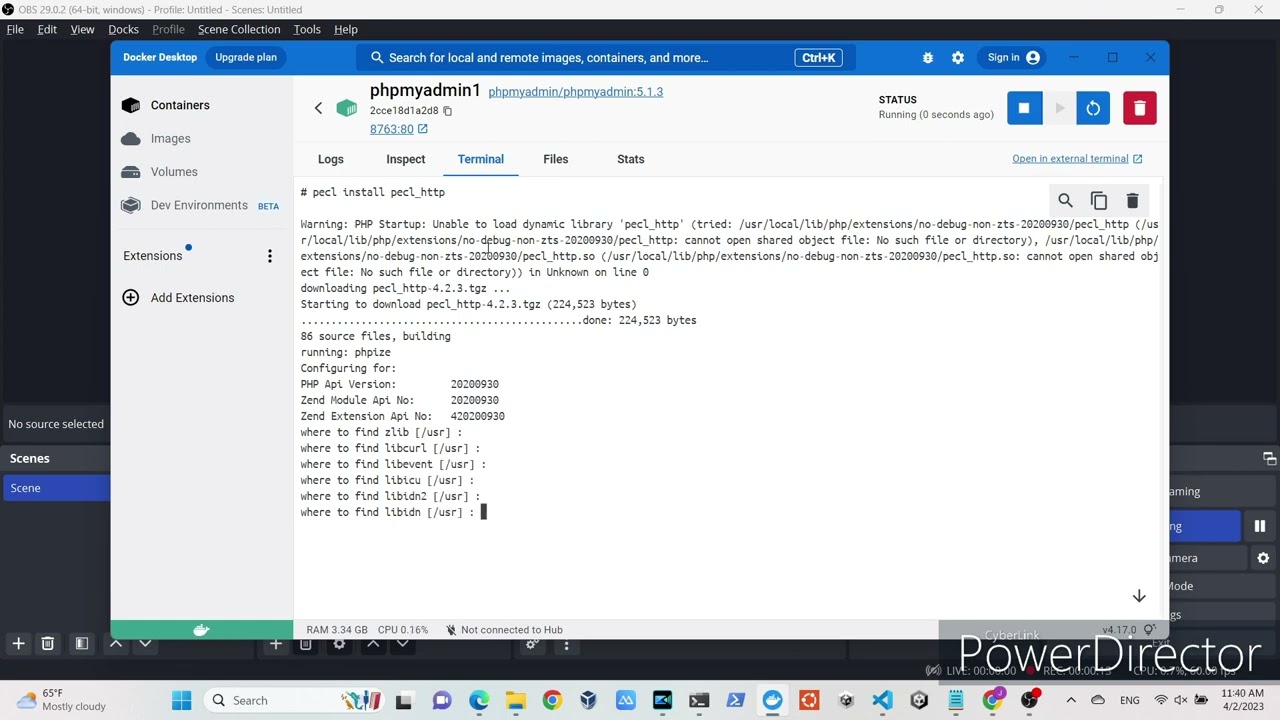
Task: Open OBS View menu
Action: pos(82,30)
